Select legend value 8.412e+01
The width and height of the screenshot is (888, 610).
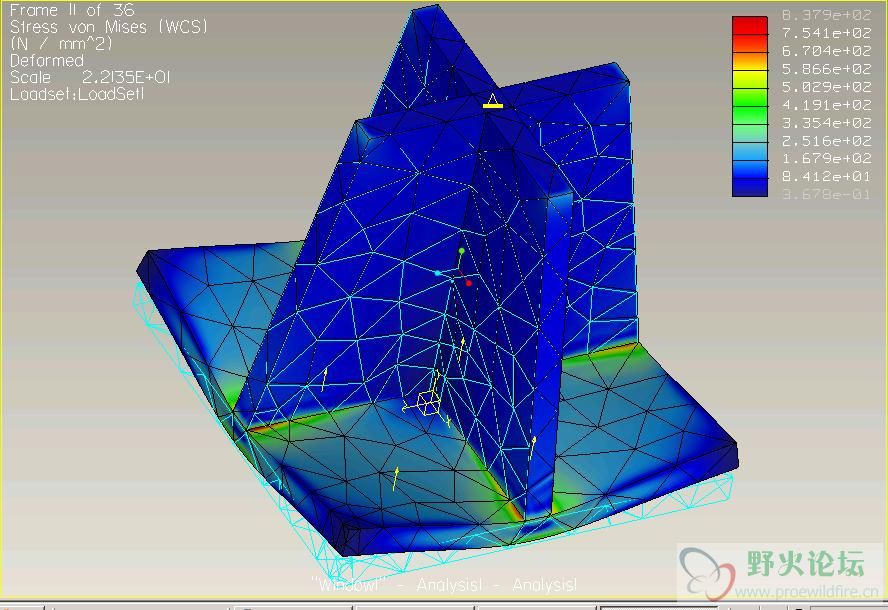click(x=826, y=177)
